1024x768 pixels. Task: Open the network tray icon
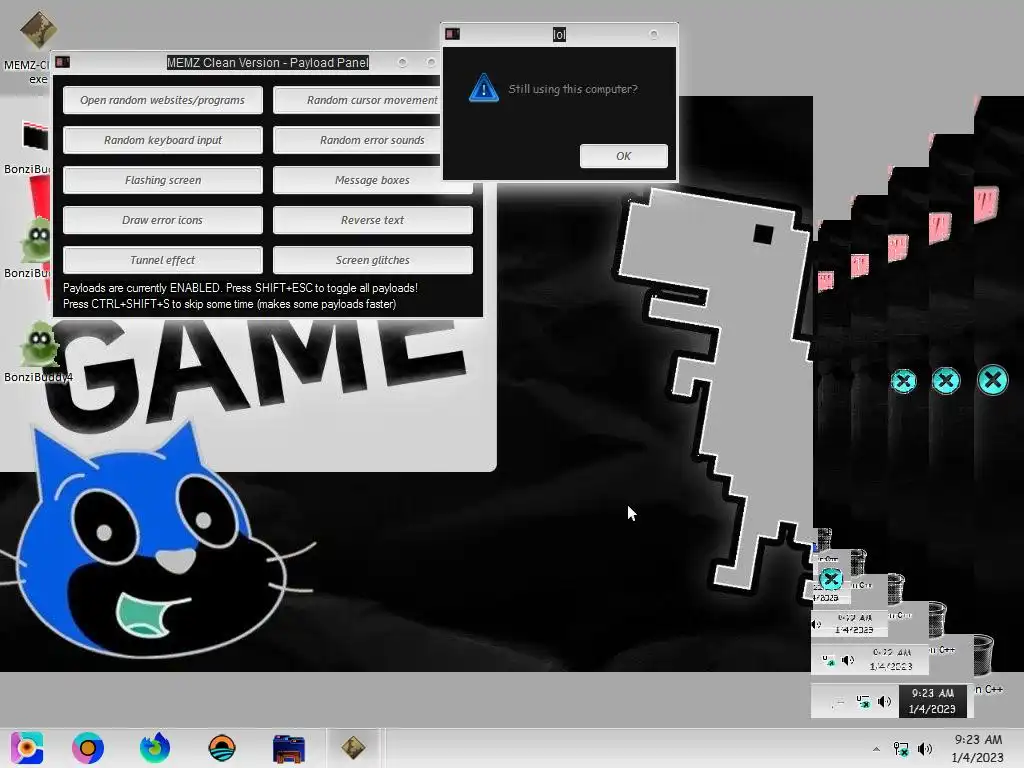tap(901, 749)
